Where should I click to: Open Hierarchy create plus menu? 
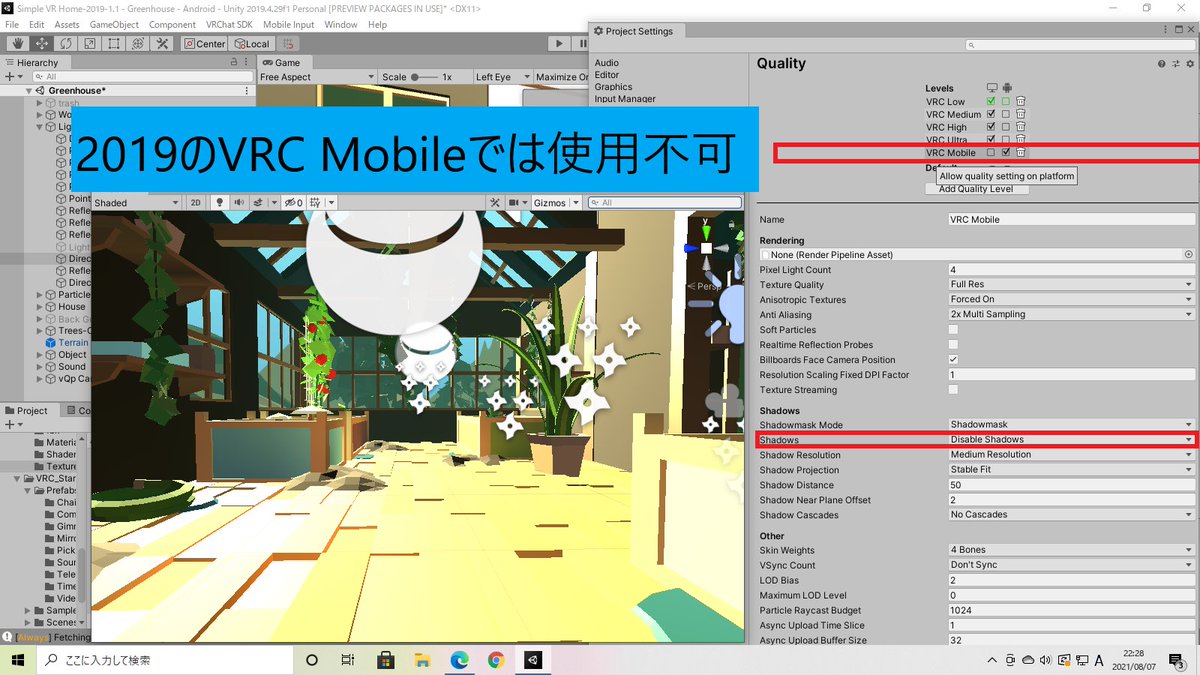(x=12, y=76)
